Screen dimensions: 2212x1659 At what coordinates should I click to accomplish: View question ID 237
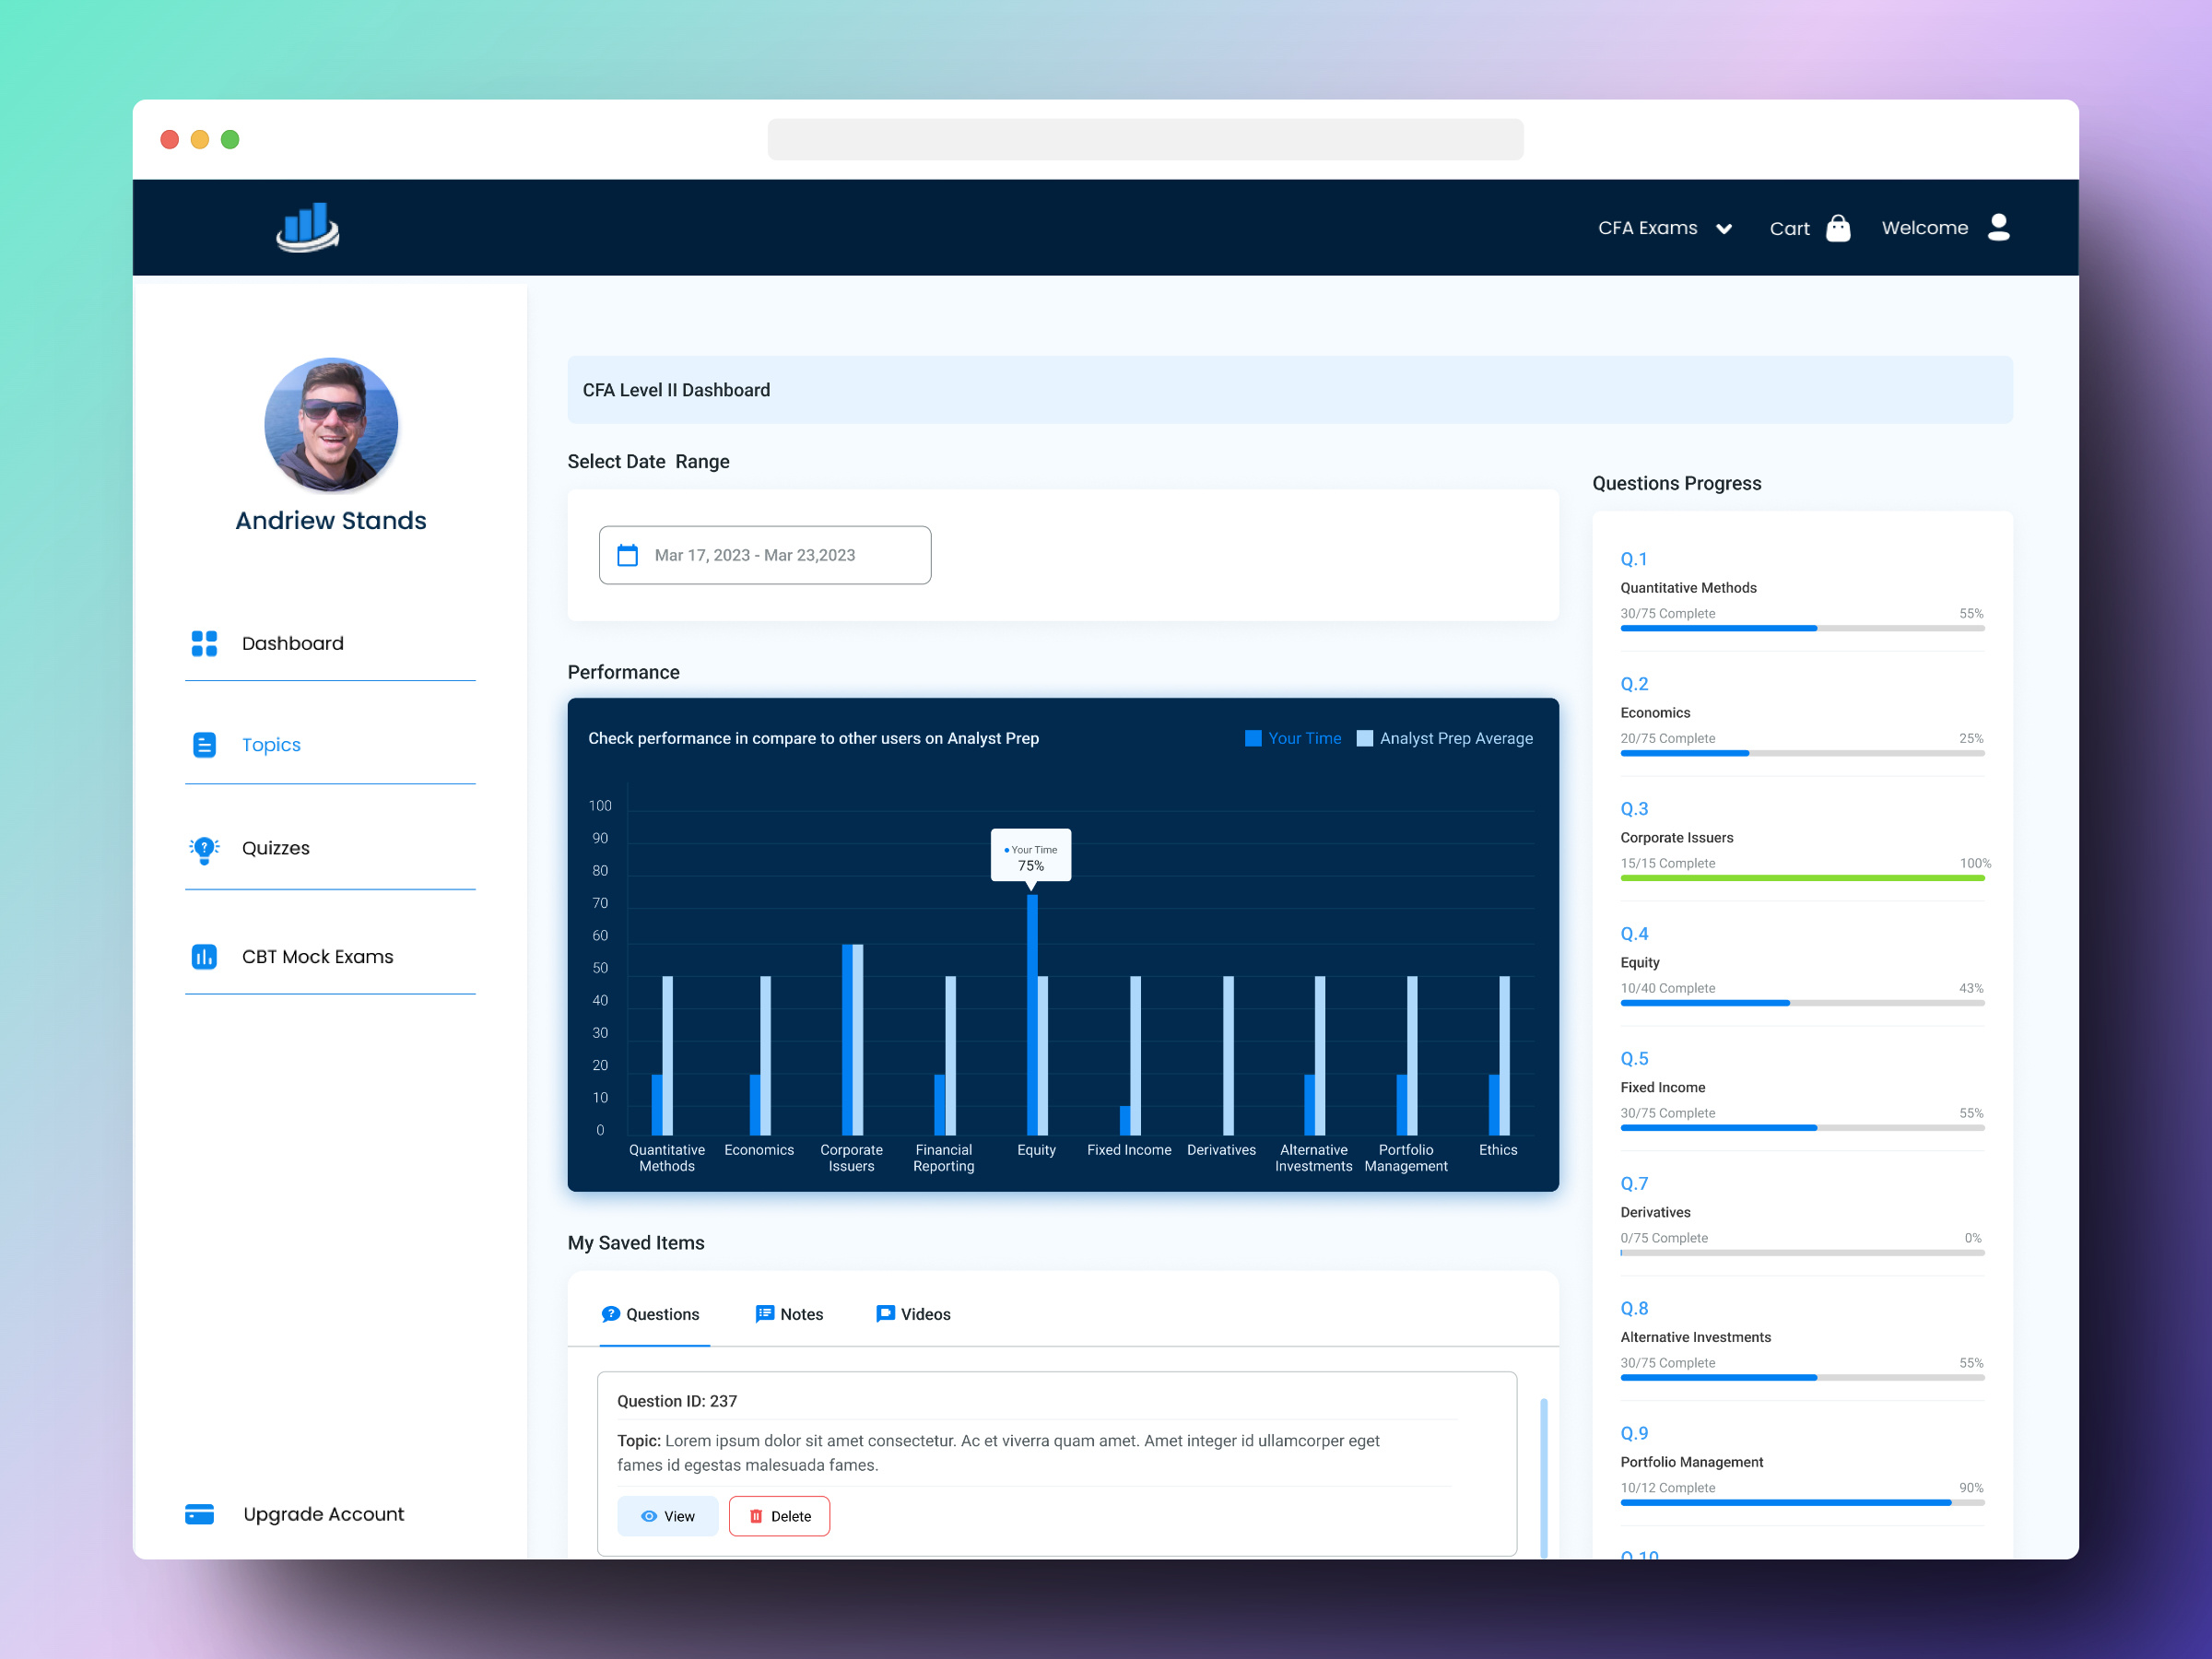point(667,1516)
